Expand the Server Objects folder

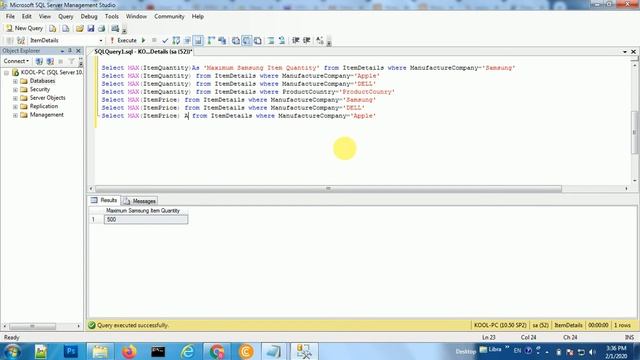(x=15, y=98)
